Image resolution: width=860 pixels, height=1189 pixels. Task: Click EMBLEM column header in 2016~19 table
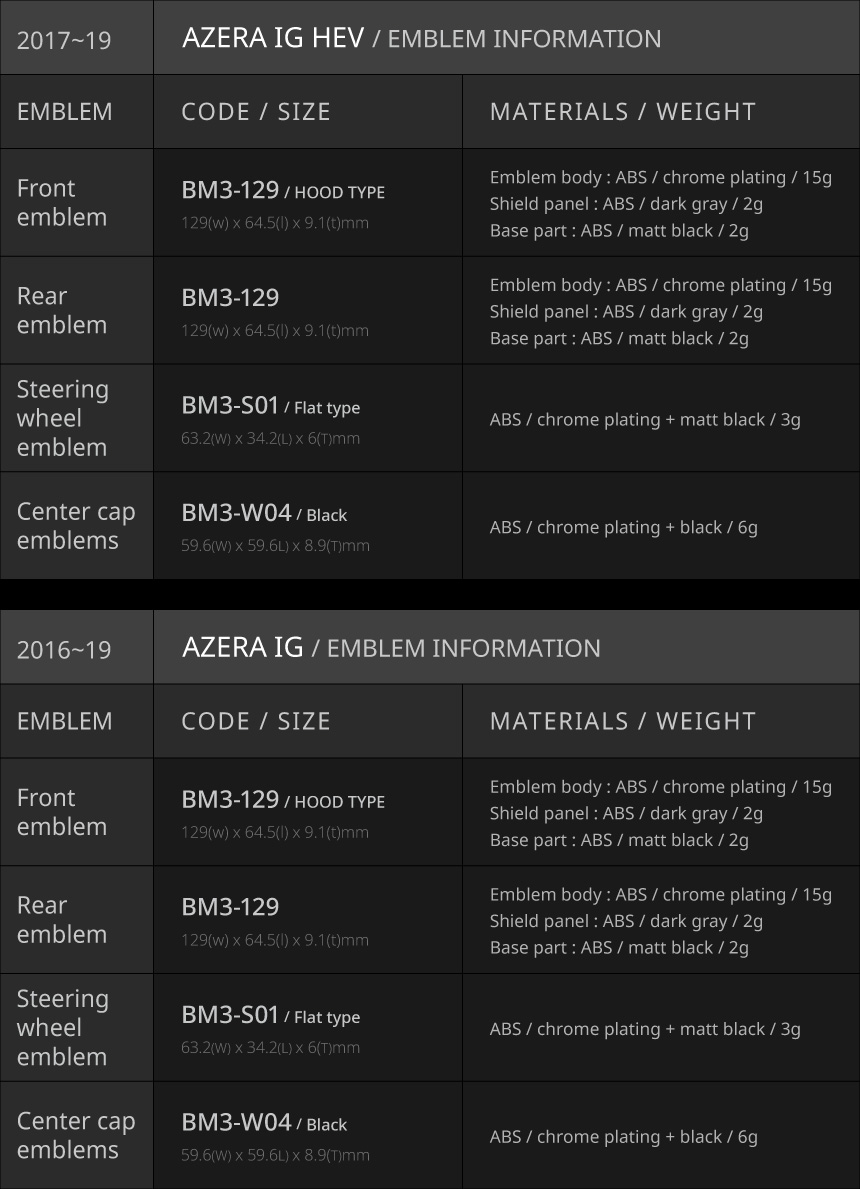65,721
